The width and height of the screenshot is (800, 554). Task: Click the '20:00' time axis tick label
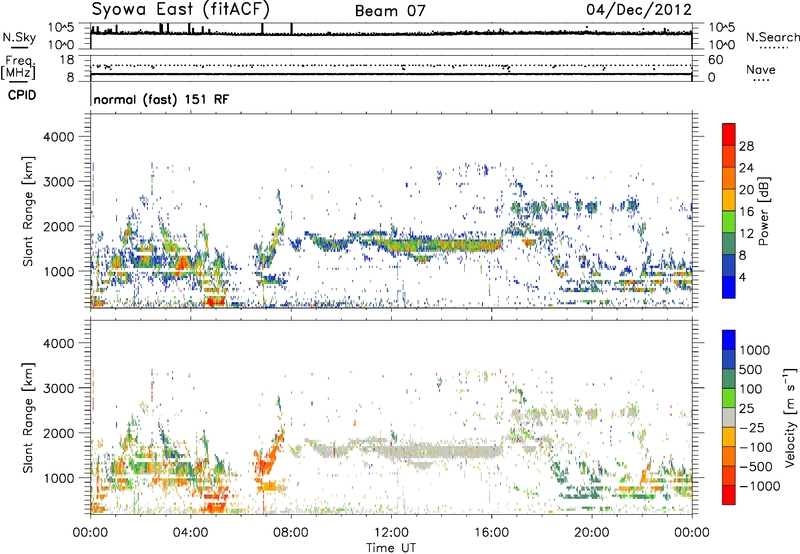(592, 533)
